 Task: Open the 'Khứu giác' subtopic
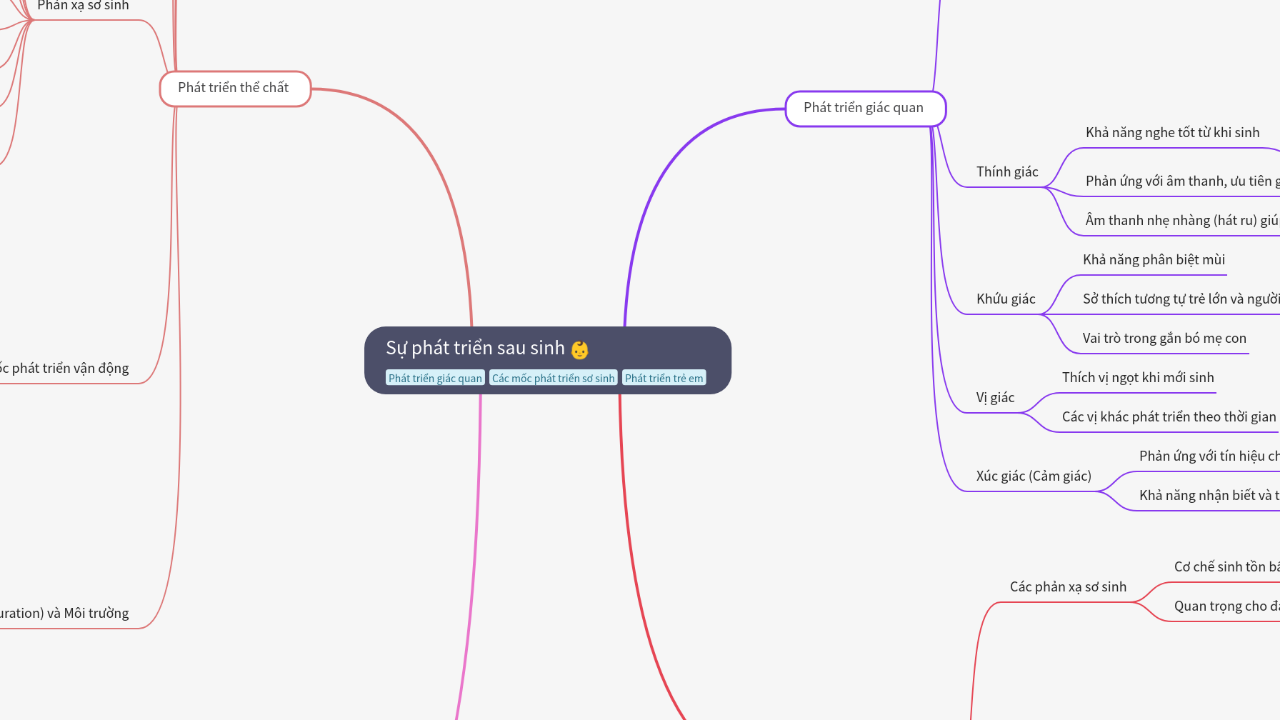[1006, 299]
